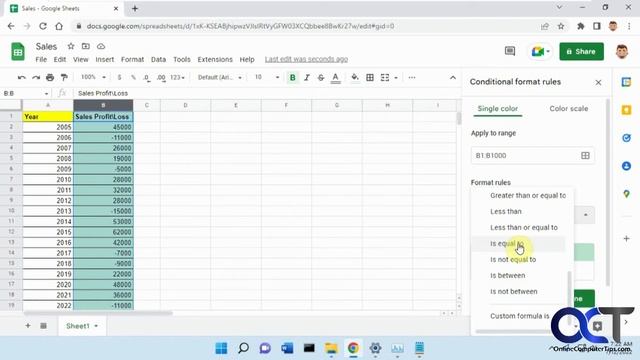640x360 pixels.
Task: Open the Extensions menu
Action: (x=215, y=59)
